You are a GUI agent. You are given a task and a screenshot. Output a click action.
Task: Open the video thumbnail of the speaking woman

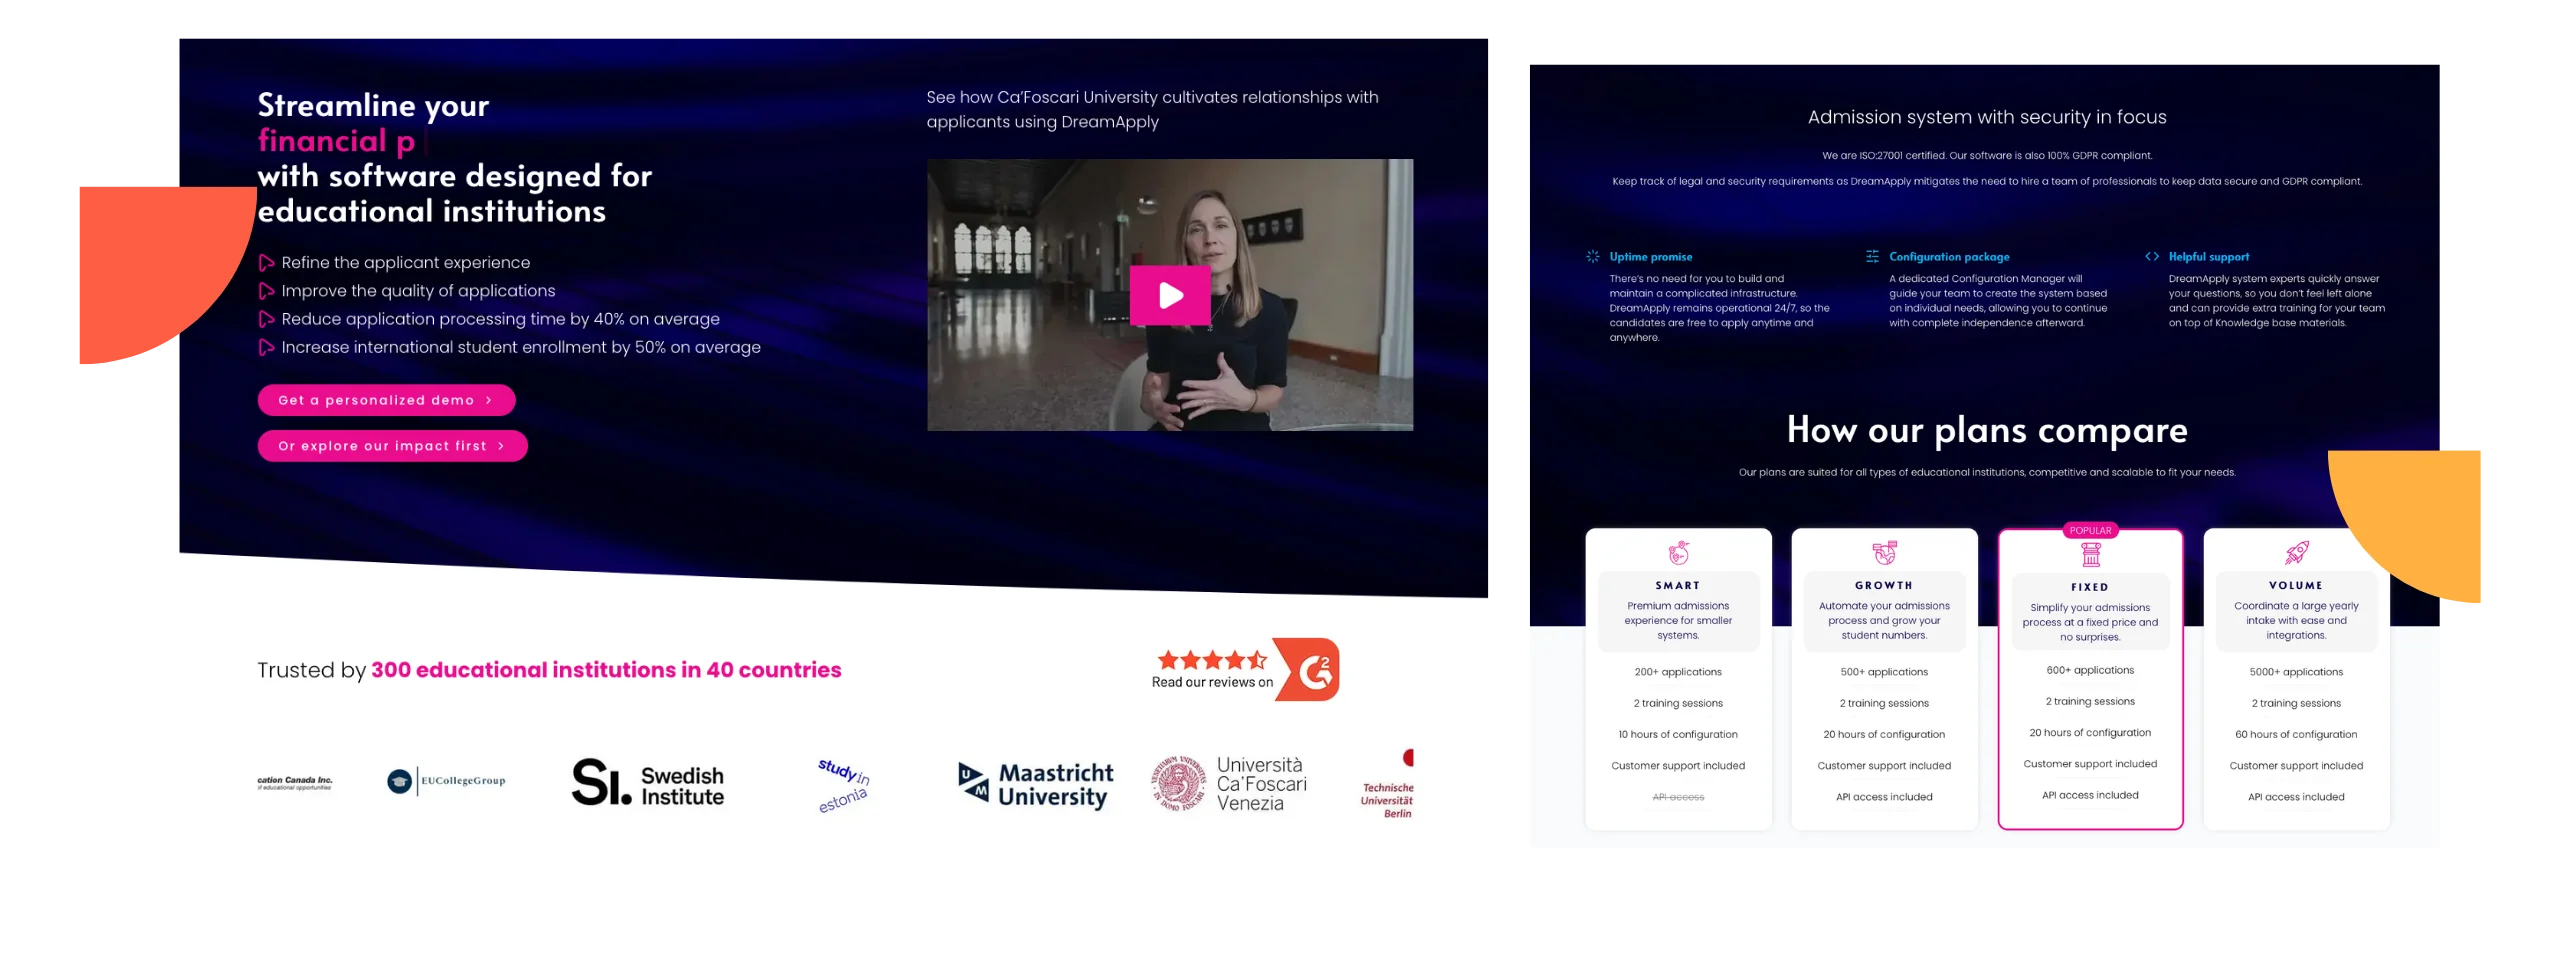pyautogui.click(x=1169, y=295)
